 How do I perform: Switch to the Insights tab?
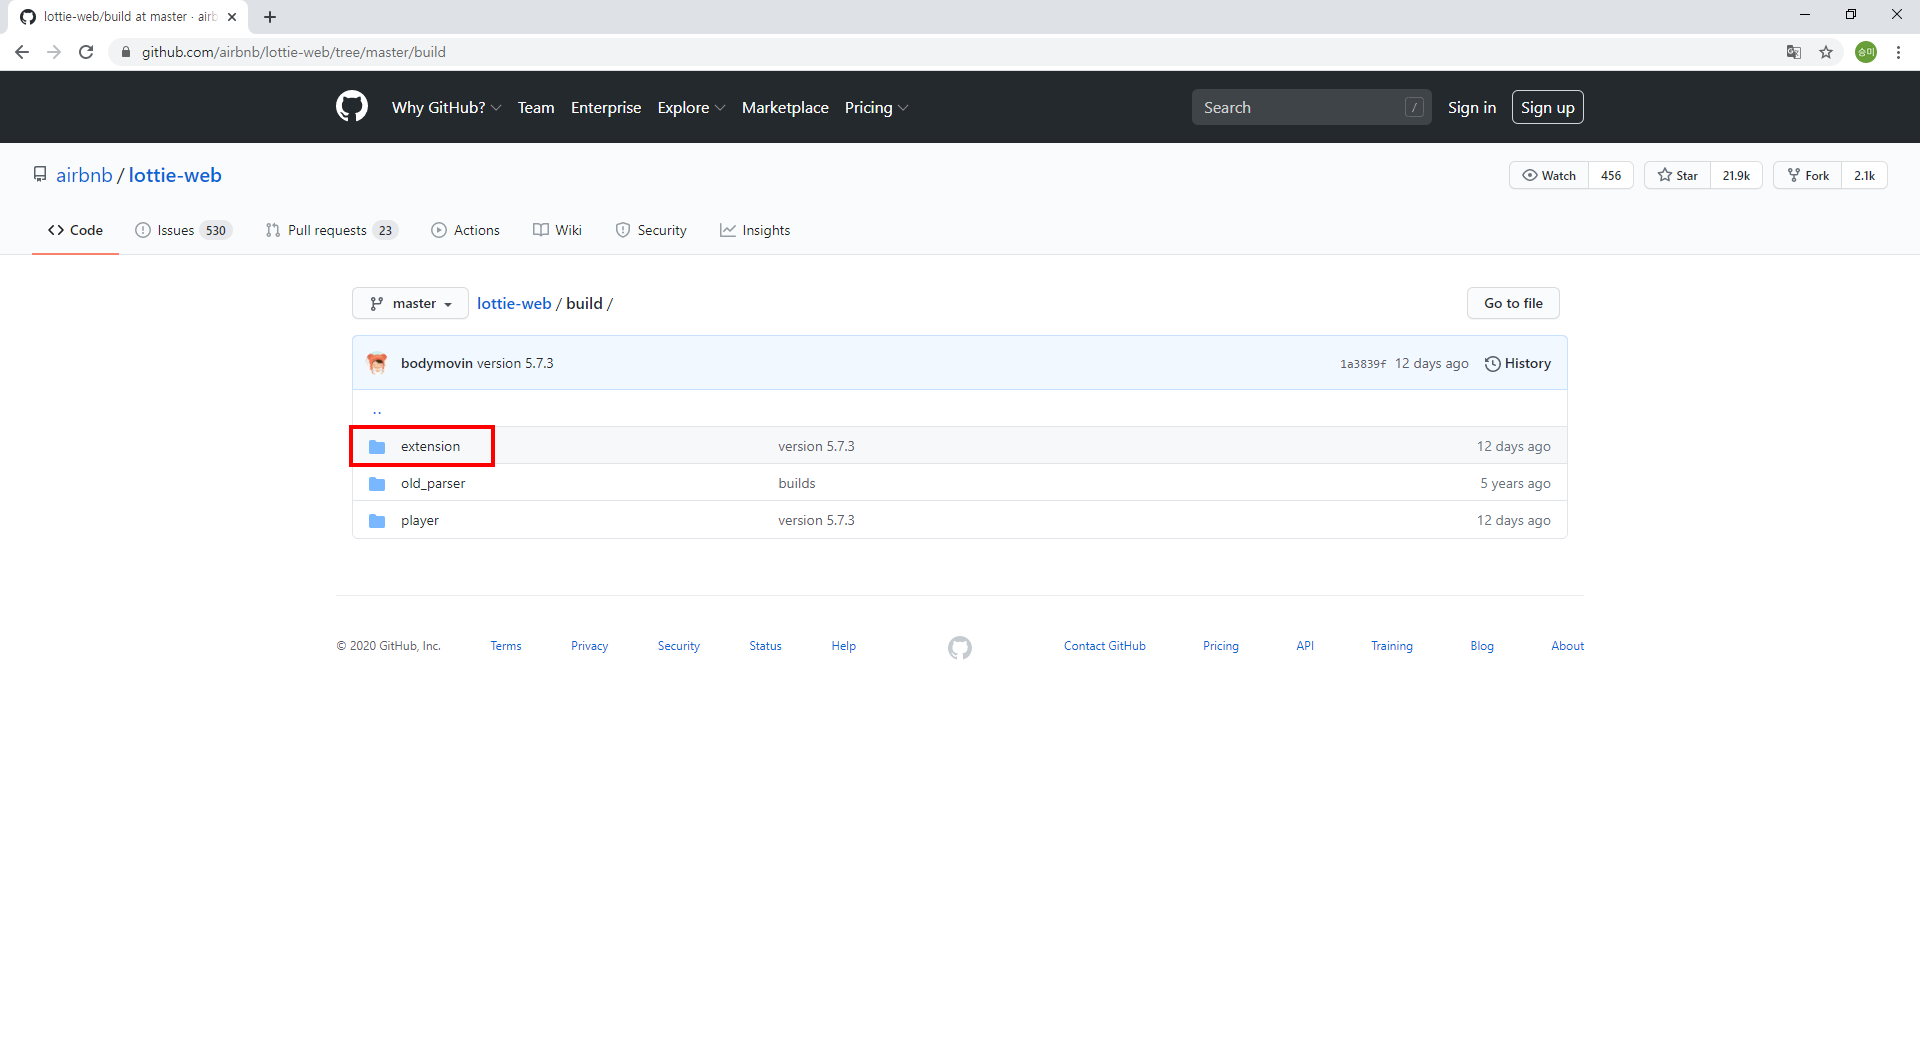pos(755,230)
